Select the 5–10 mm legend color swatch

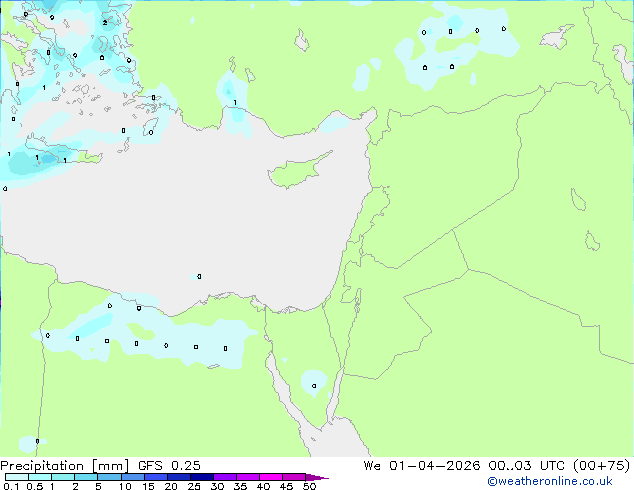109,477
